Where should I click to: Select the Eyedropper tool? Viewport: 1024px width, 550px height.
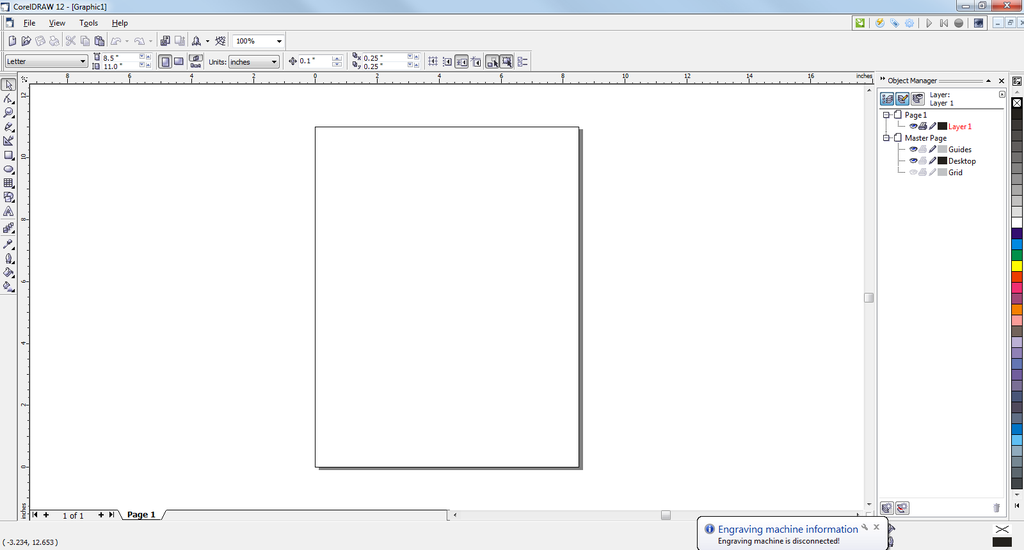(x=8, y=244)
